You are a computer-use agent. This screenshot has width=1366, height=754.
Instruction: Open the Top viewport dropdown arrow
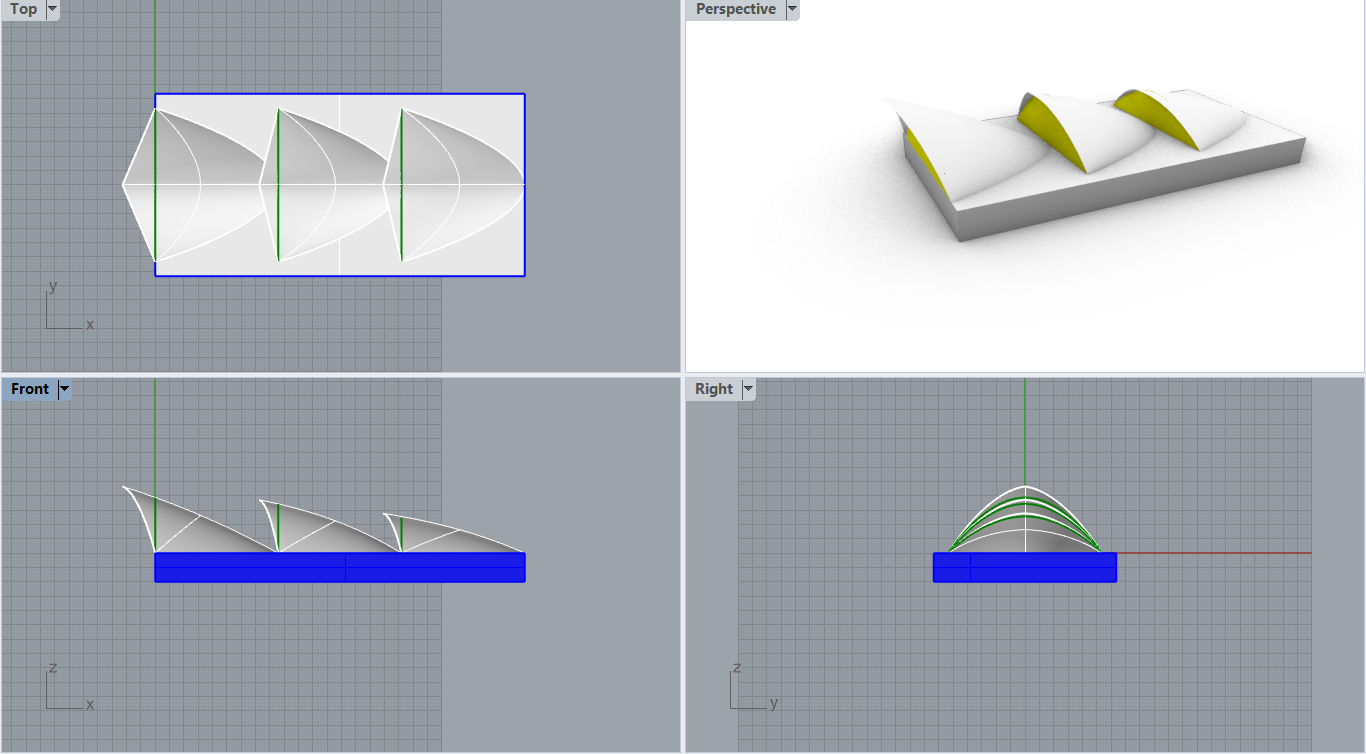[x=52, y=10]
